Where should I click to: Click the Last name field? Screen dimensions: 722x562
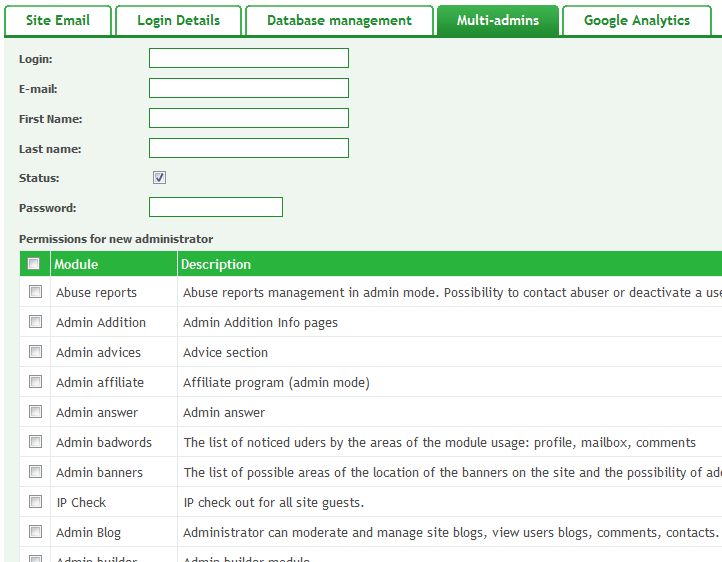tap(249, 148)
